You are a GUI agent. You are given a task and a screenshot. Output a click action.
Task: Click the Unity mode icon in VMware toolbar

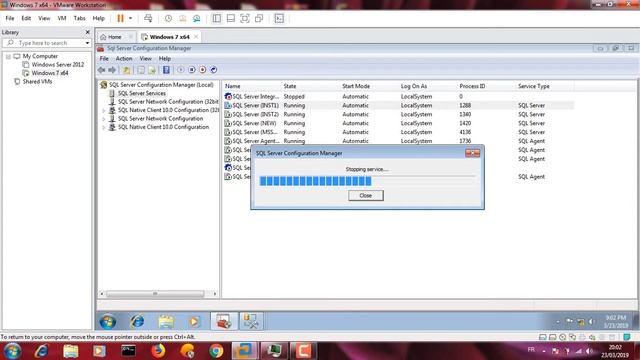pyautogui.click(x=259, y=18)
